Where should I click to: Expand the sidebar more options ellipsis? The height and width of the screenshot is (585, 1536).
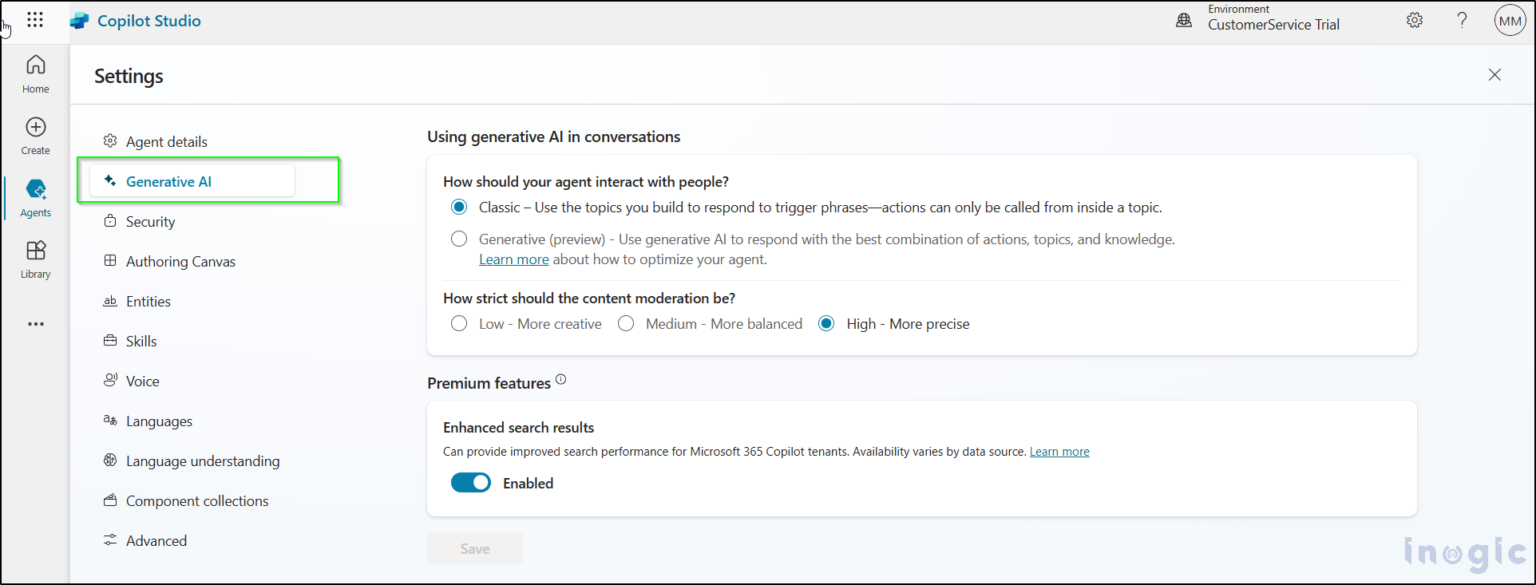pyautogui.click(x=35, y=324)
